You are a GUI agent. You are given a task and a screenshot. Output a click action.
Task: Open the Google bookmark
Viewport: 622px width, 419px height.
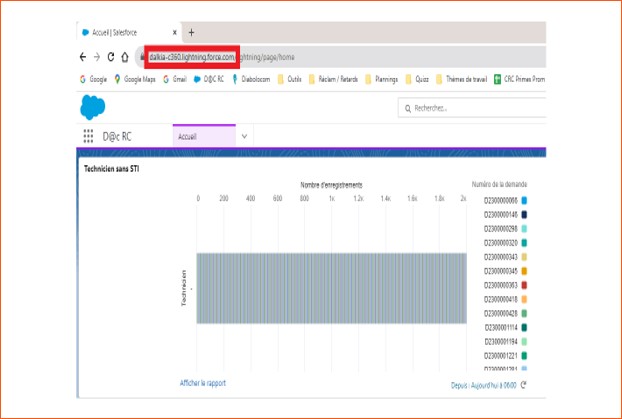[x=93, y=79]
